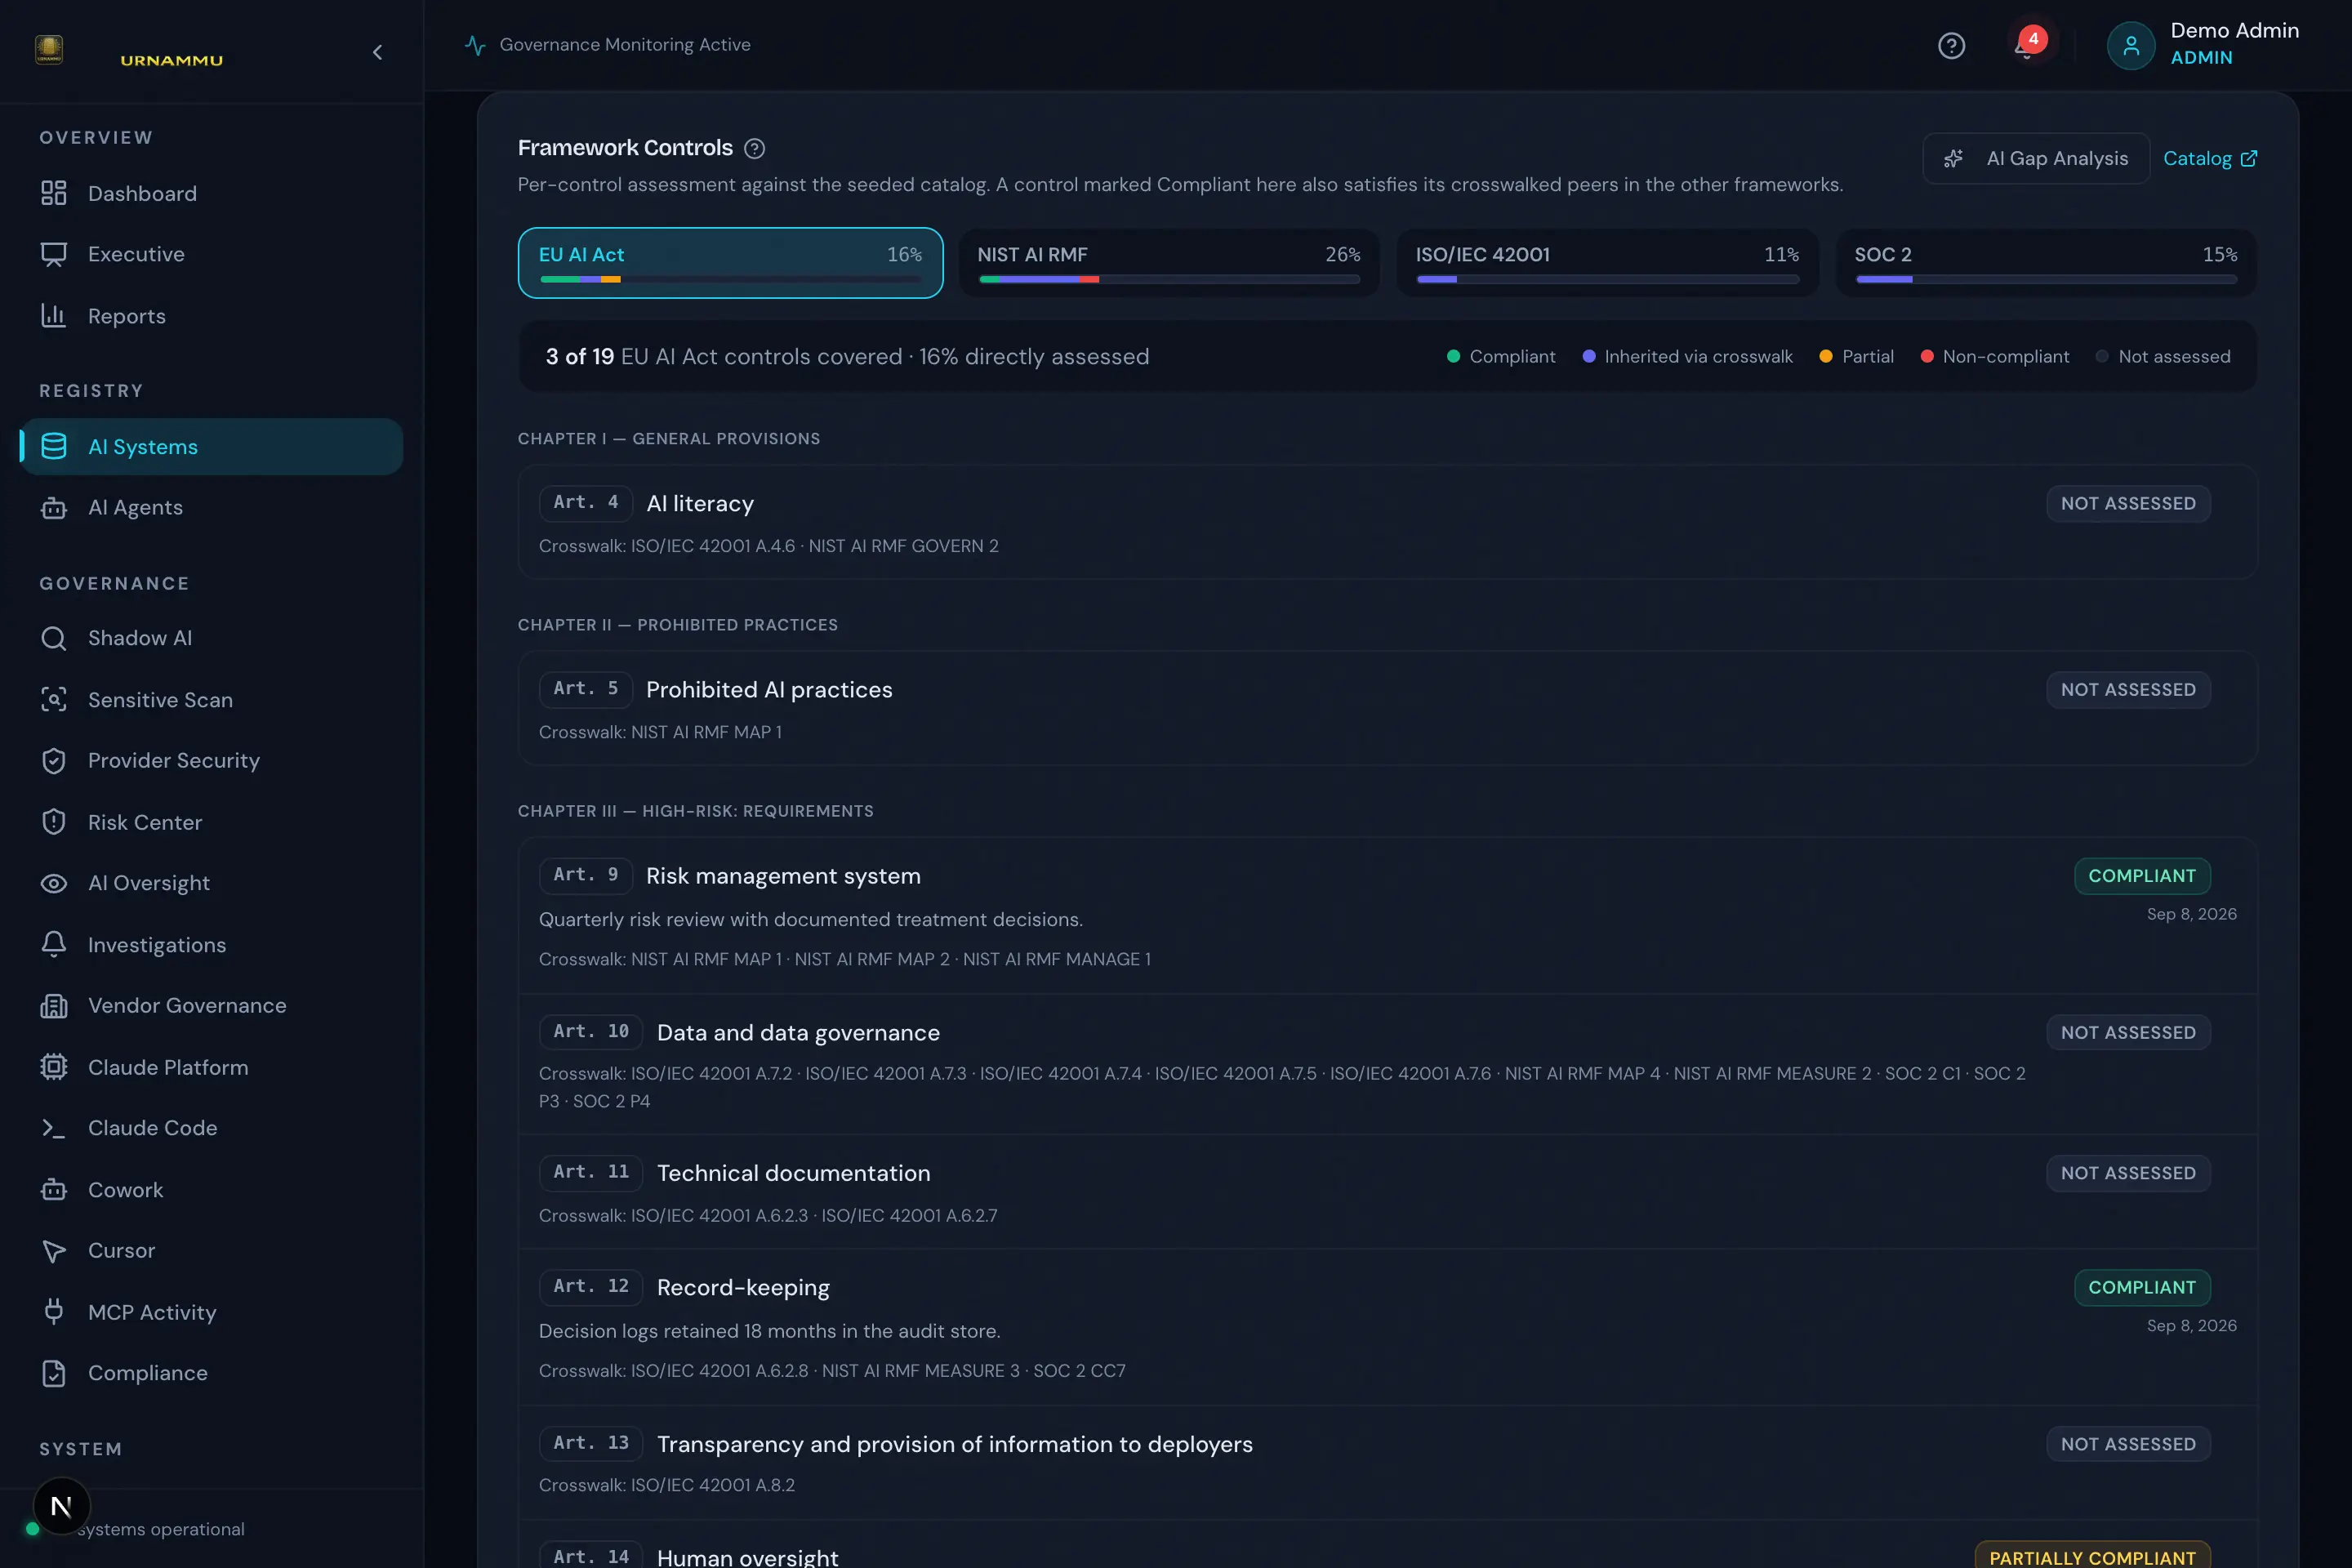2352x1568 pixels.
Task: Click SOC 2 coverage progress bar
Action: coord(2046,280)
